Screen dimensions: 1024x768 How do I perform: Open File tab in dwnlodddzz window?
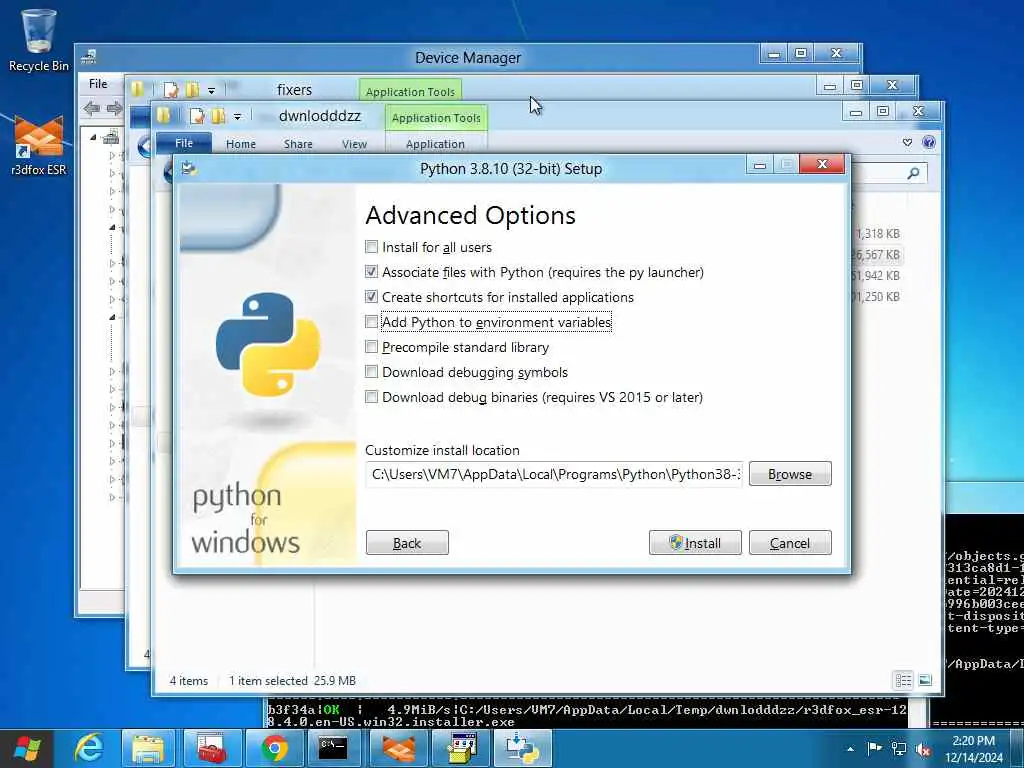184,143
